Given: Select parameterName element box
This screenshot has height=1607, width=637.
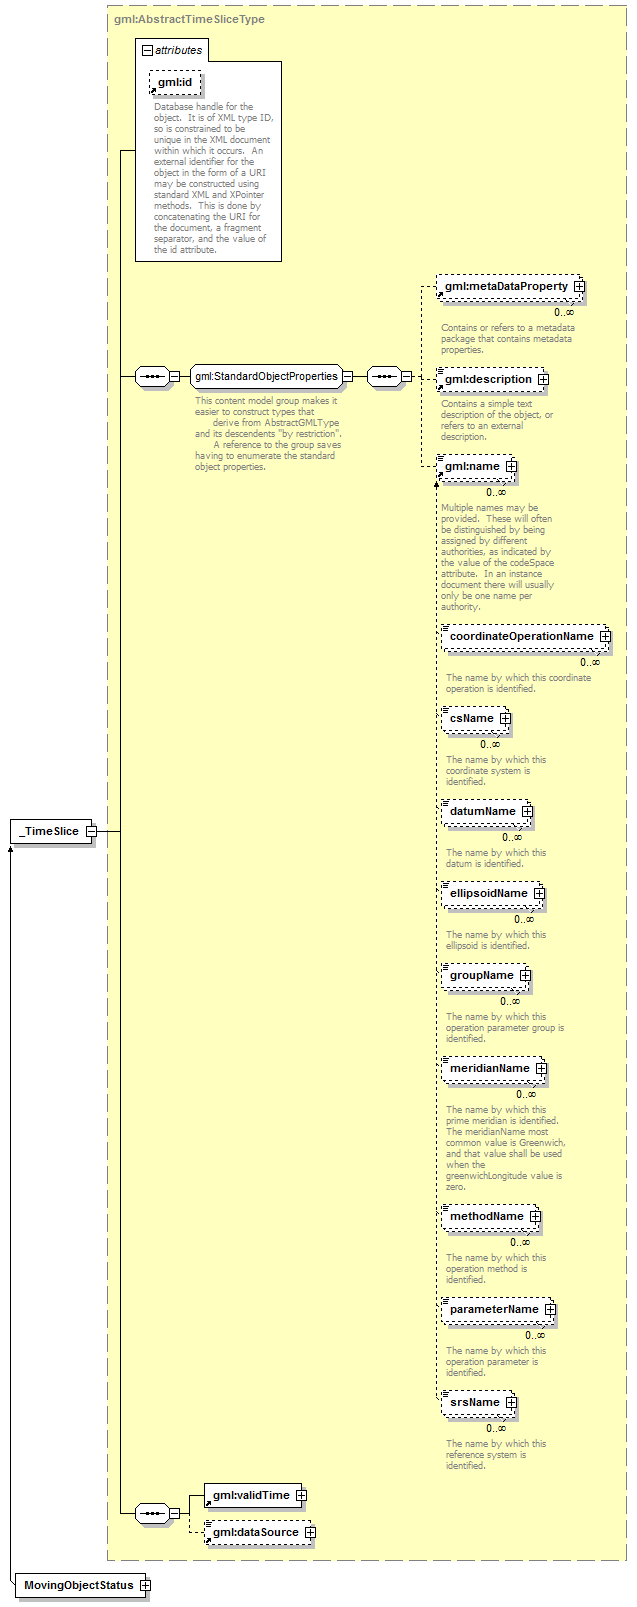Looking at the screenshot, I should [x=496, y=1310].
